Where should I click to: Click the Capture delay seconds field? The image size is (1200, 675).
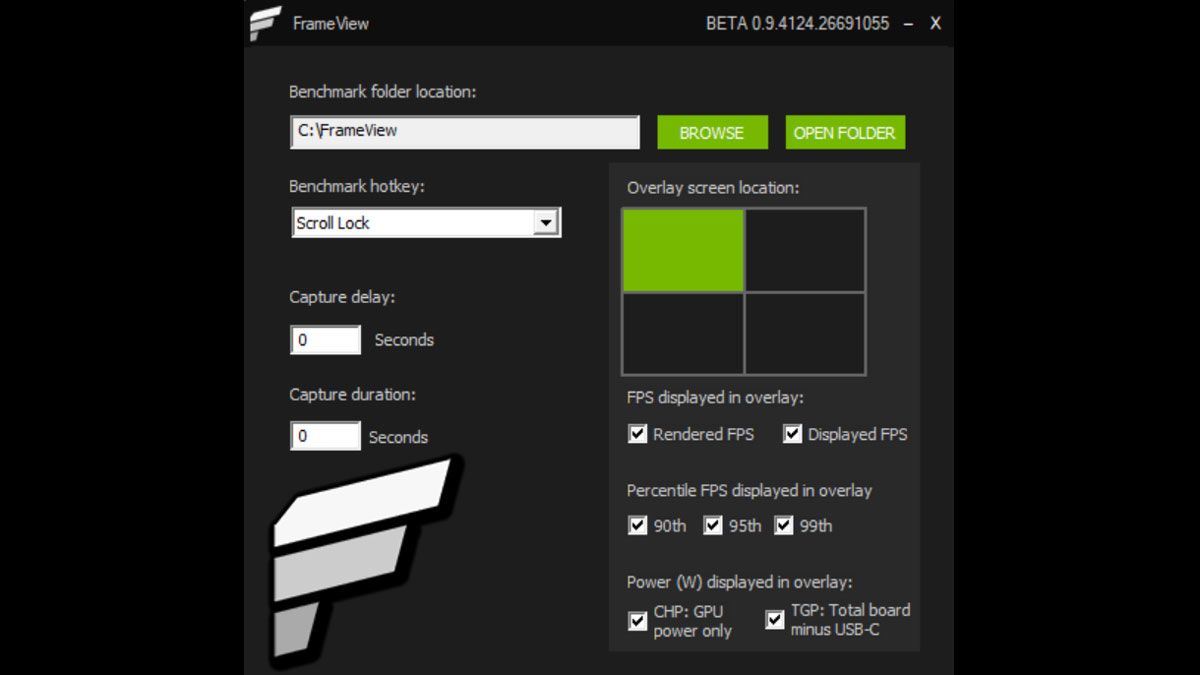pyautogui.click(x=325, y=340)
